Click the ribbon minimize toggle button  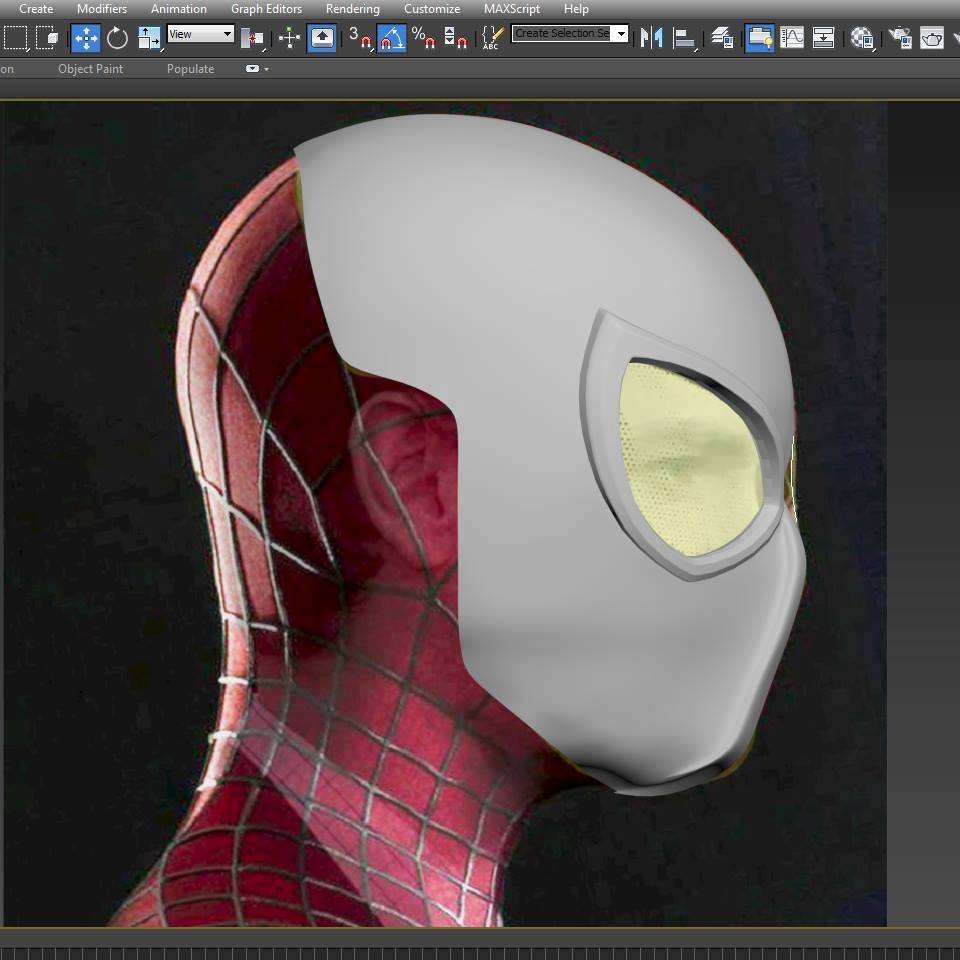click(252, 69)
